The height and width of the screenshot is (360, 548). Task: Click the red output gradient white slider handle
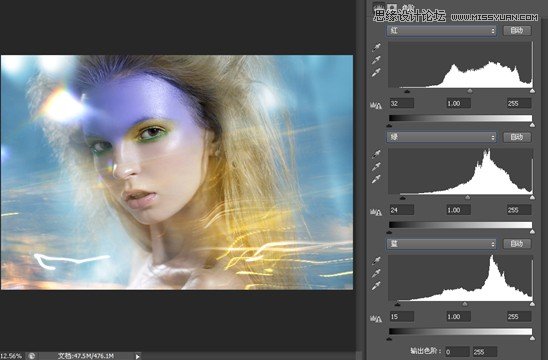click(532, 125)
